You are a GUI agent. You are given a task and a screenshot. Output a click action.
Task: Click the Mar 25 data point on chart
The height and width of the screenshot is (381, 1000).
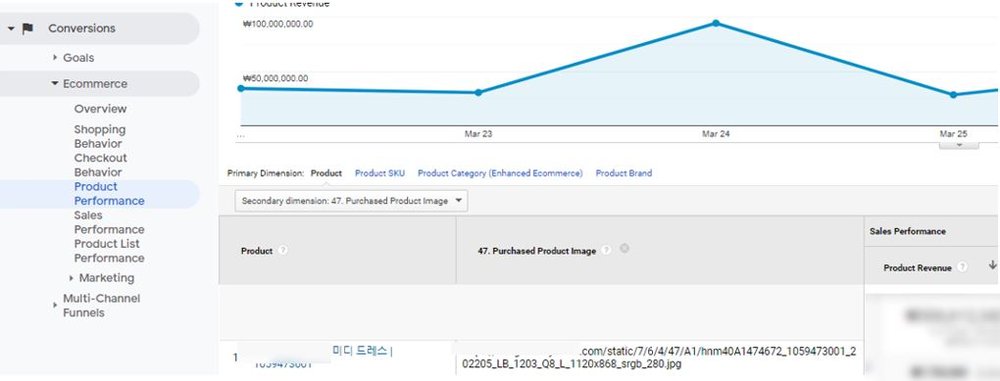click(953, 94)
